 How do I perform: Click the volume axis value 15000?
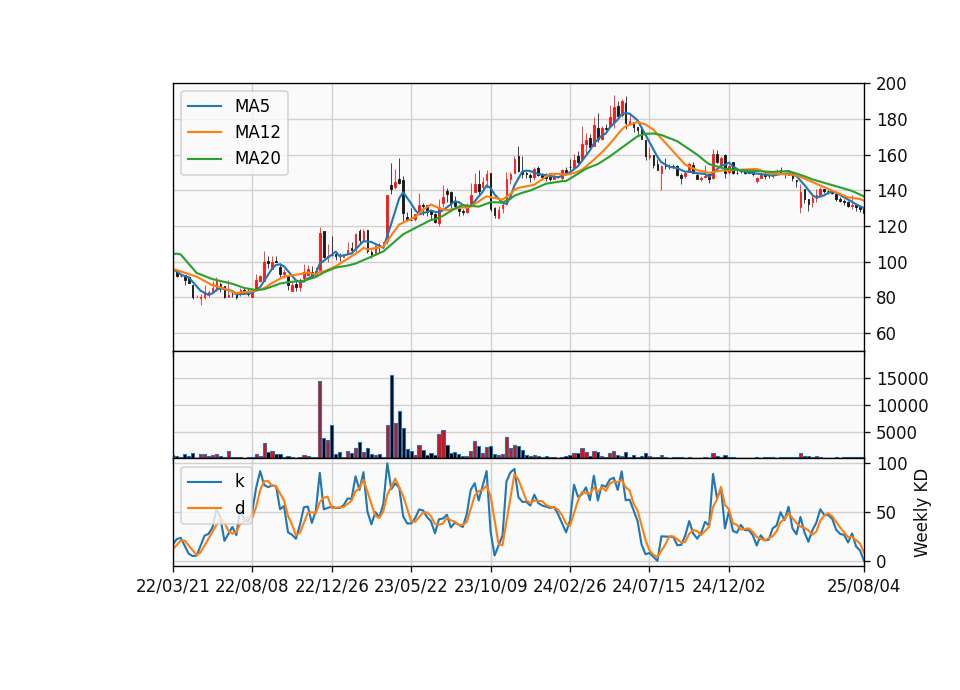(902, 379)
